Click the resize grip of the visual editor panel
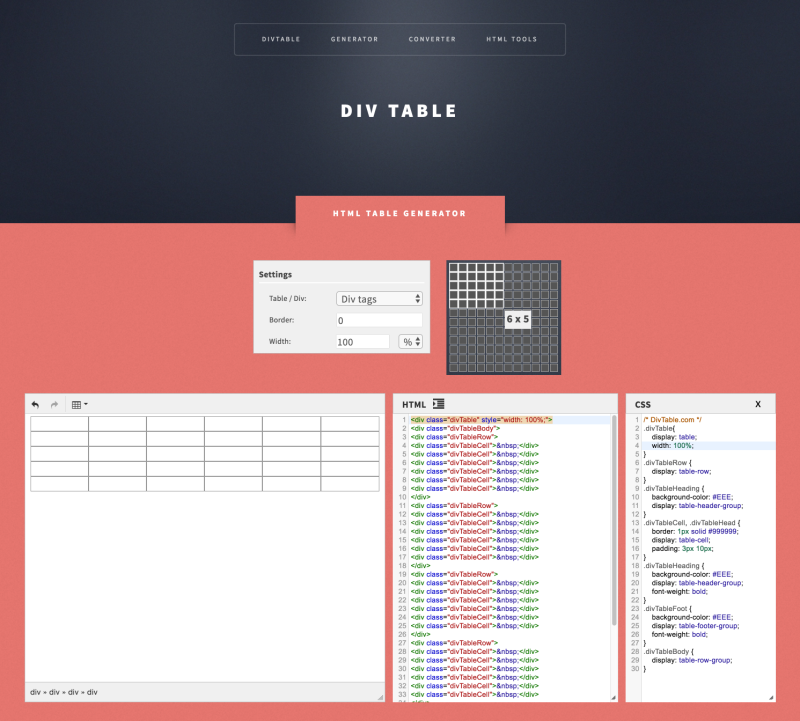This screenshot has width=800, height=721. [380, 697]
